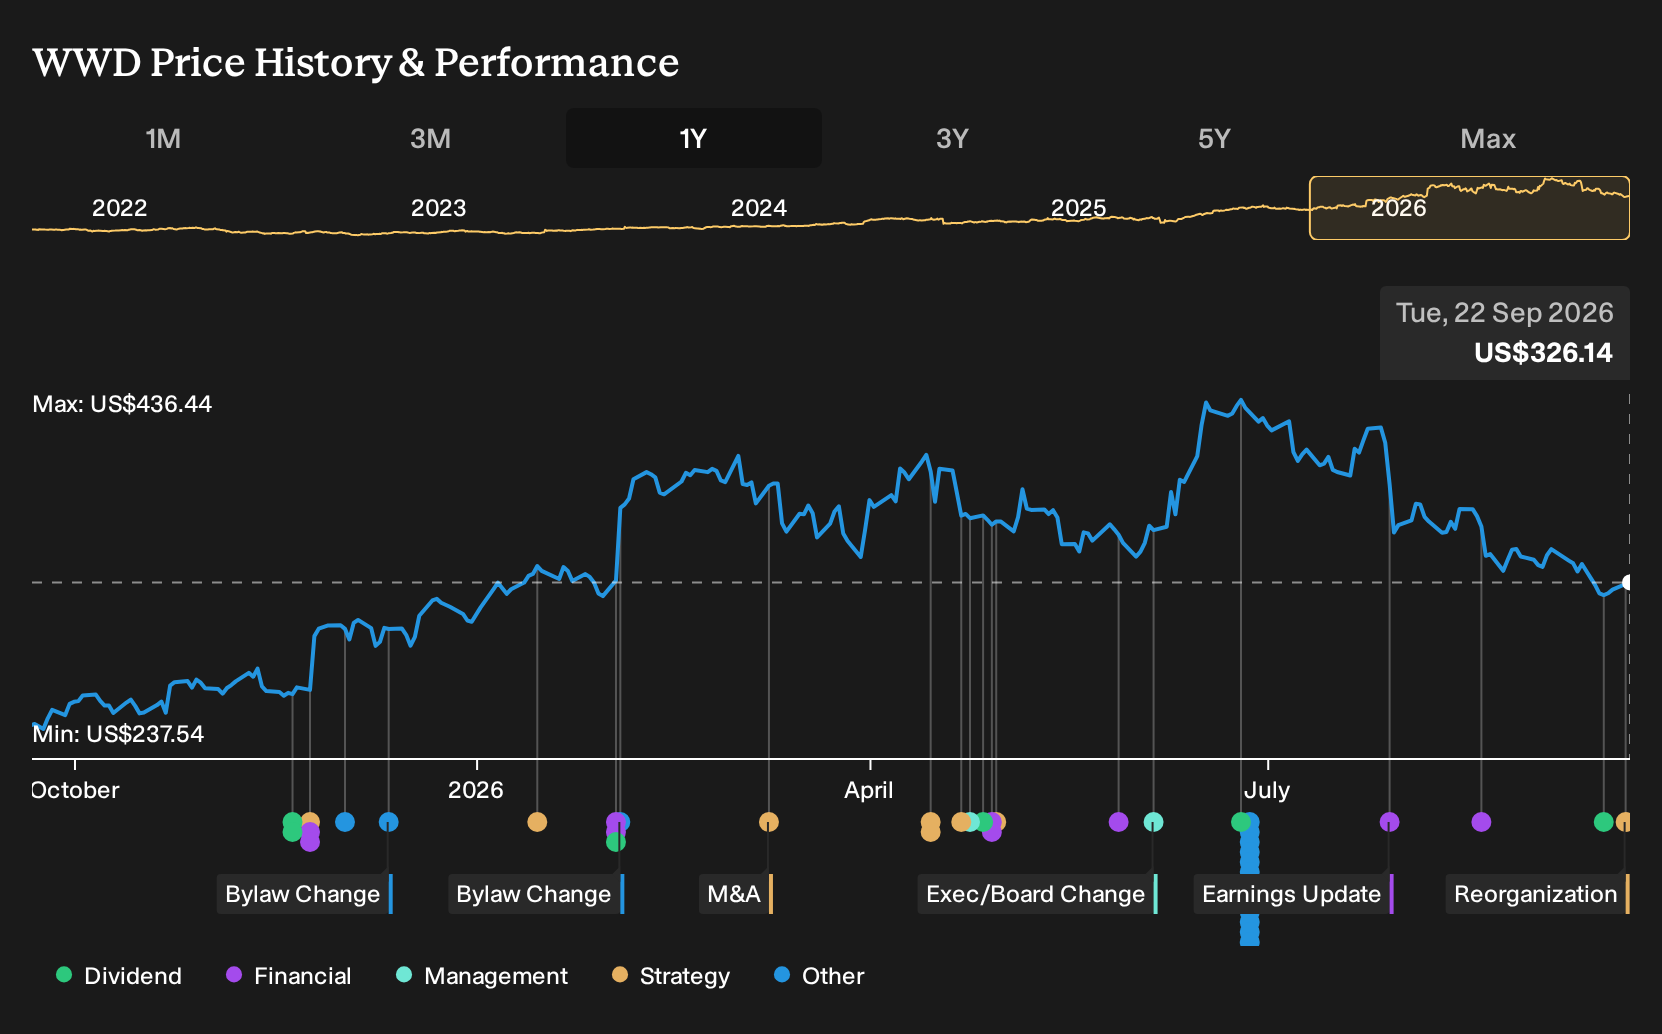Jump to 2022 in the overview chart
1662x1034 pixels.
click(x=119, y=208)
